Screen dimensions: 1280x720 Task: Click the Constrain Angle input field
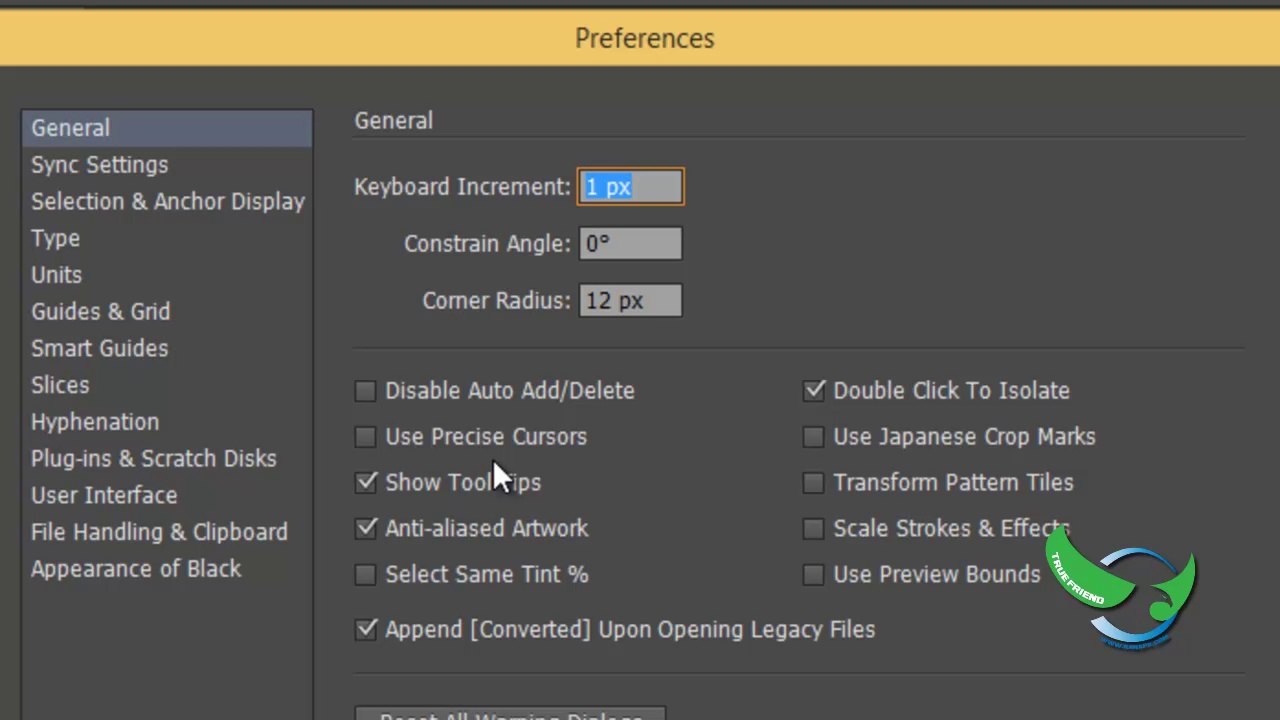pos(631,244)
